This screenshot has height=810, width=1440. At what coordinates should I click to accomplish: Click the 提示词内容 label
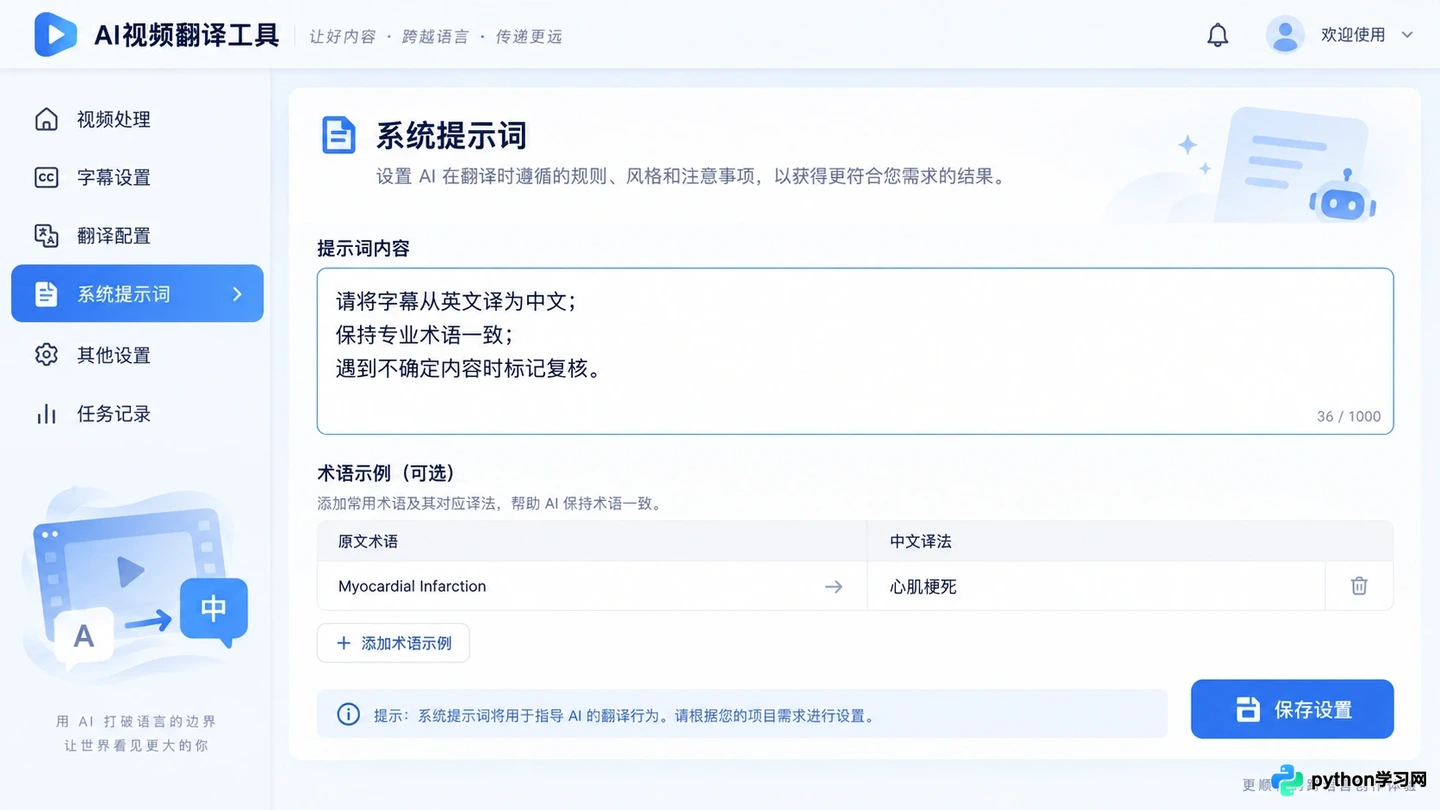(363, 248)
